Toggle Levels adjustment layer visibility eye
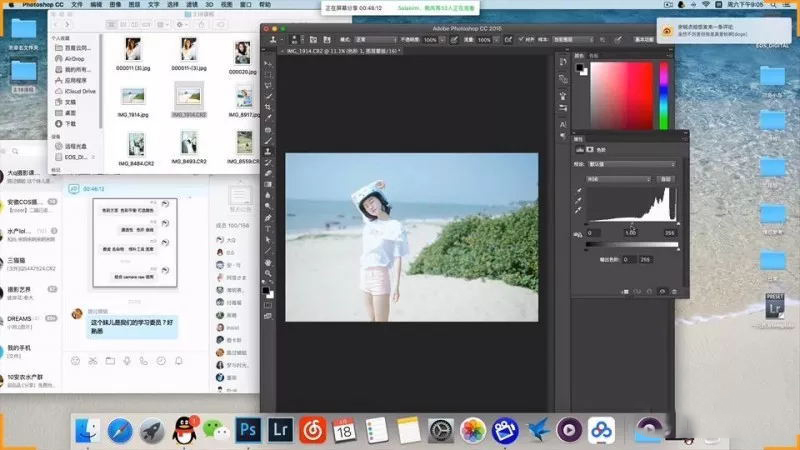Screen dimensions: 800x450 (662, 291)
